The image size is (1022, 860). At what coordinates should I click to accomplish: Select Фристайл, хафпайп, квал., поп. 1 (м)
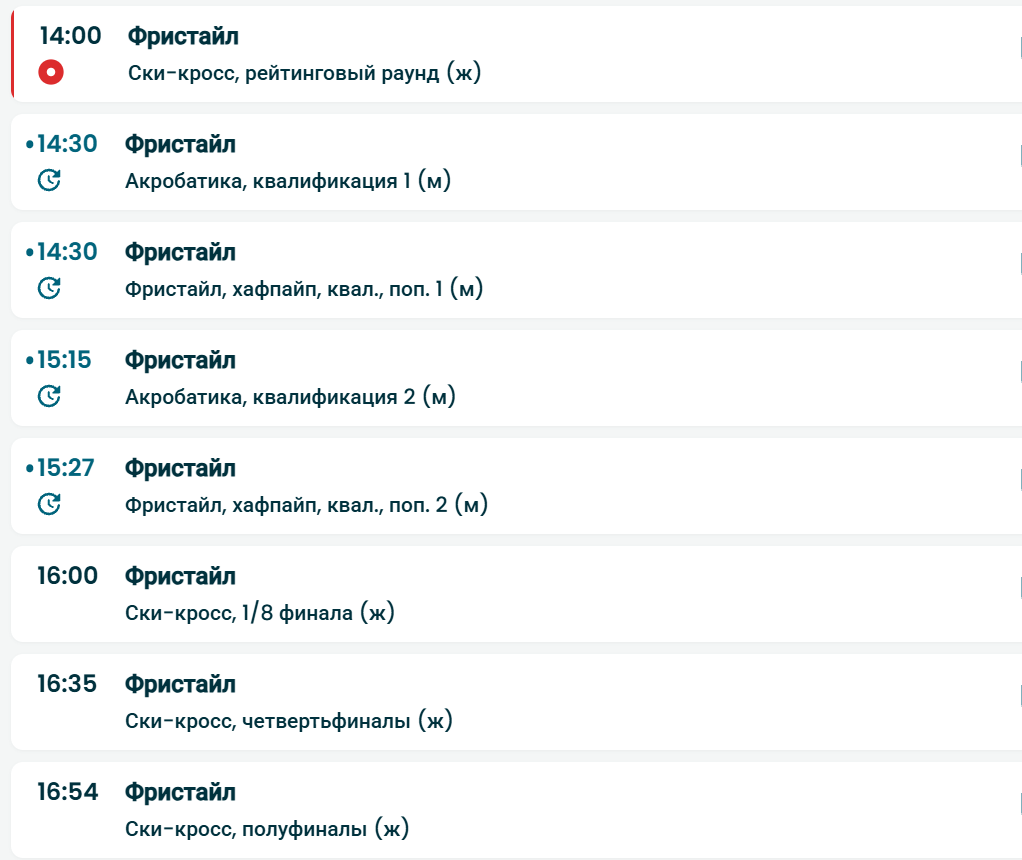pos(304,289)
